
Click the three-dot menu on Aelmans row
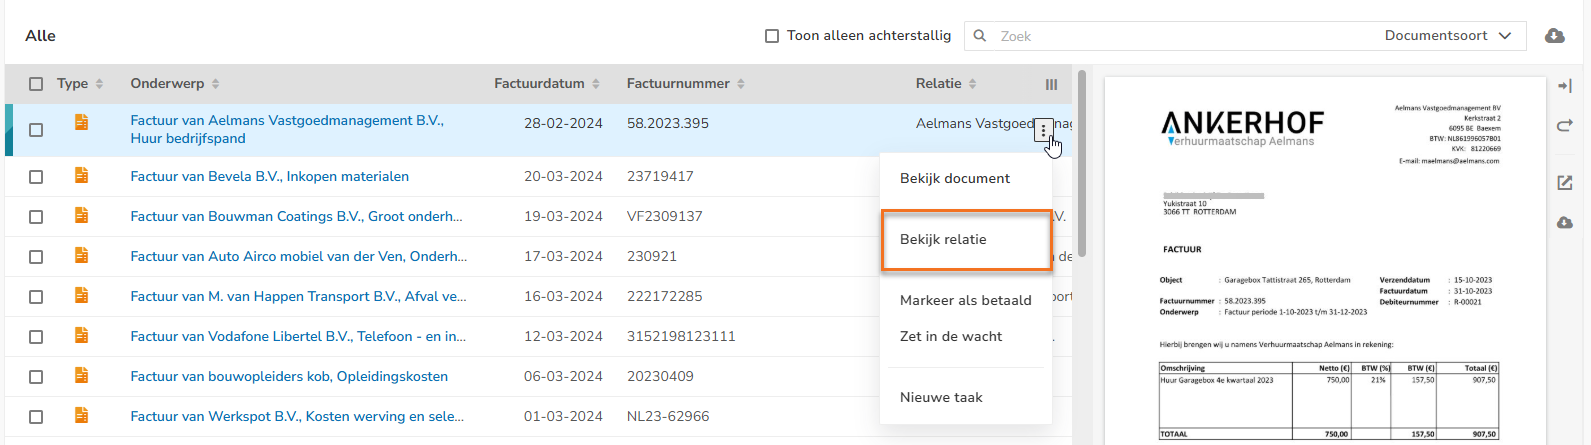[x=1043, y=130]
